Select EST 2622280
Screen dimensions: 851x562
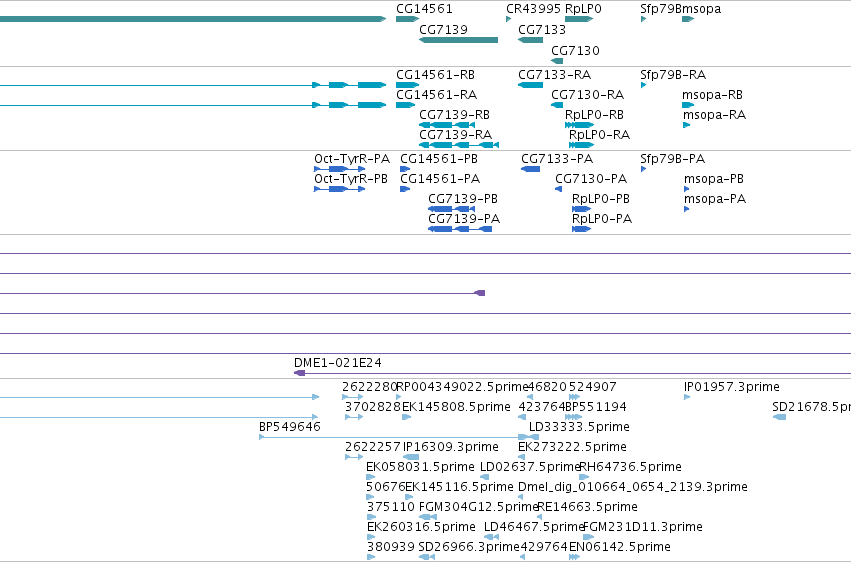370,387
